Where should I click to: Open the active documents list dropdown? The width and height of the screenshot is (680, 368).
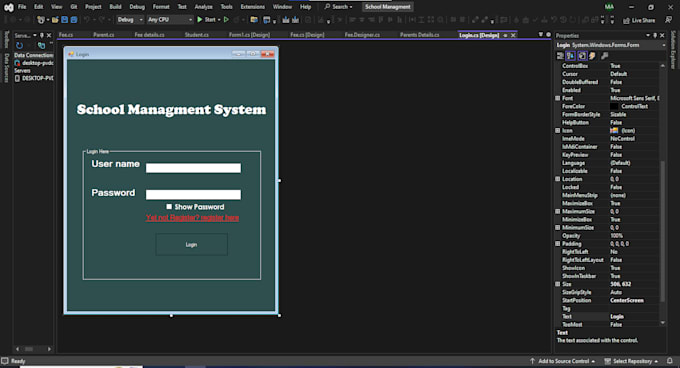tap(541, 34)
